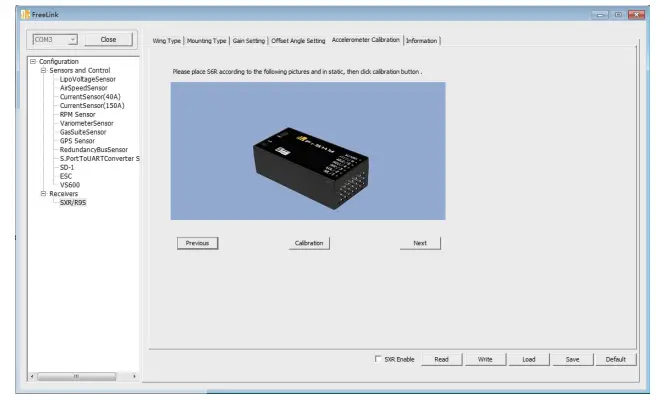Select S.PortToUARTConverter in the tree
Viewport: 664px width, 405px height.
pos(99,158)
